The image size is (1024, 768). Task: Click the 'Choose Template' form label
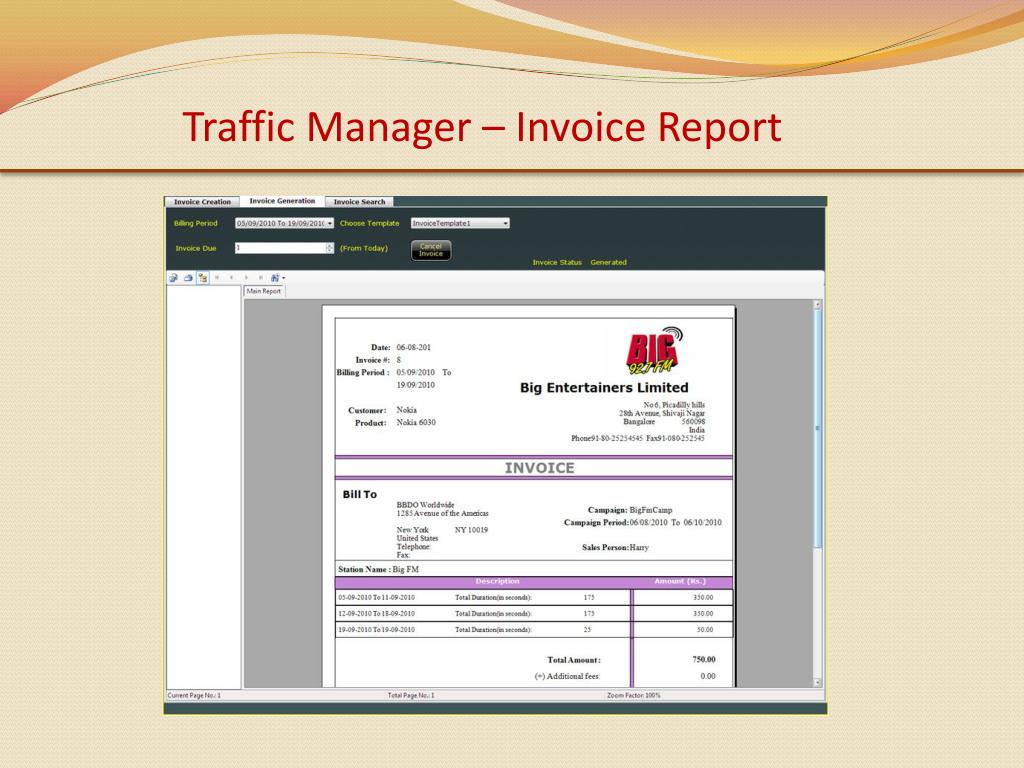370,223
